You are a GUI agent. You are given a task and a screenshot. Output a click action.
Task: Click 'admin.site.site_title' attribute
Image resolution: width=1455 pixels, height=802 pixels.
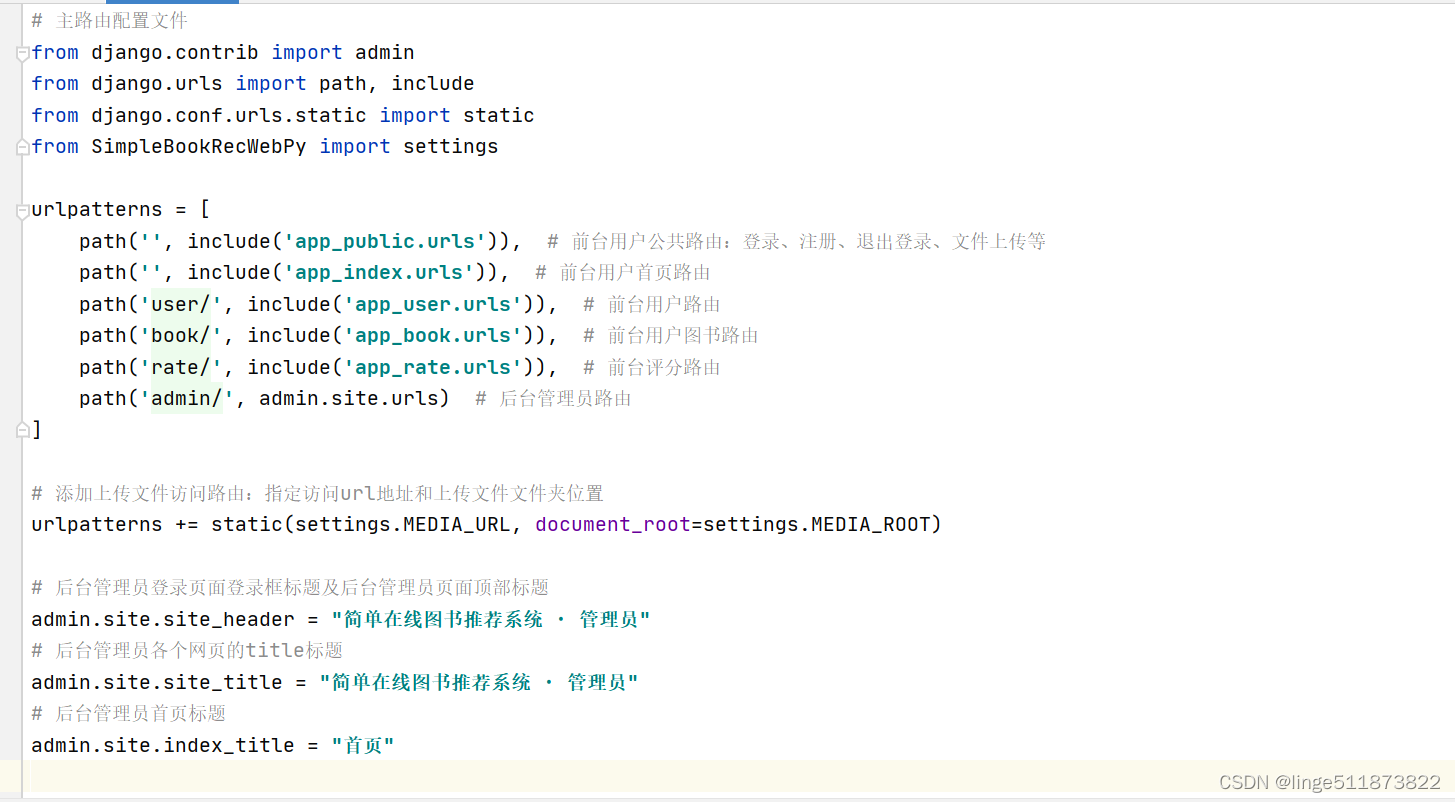coord(157,682)
